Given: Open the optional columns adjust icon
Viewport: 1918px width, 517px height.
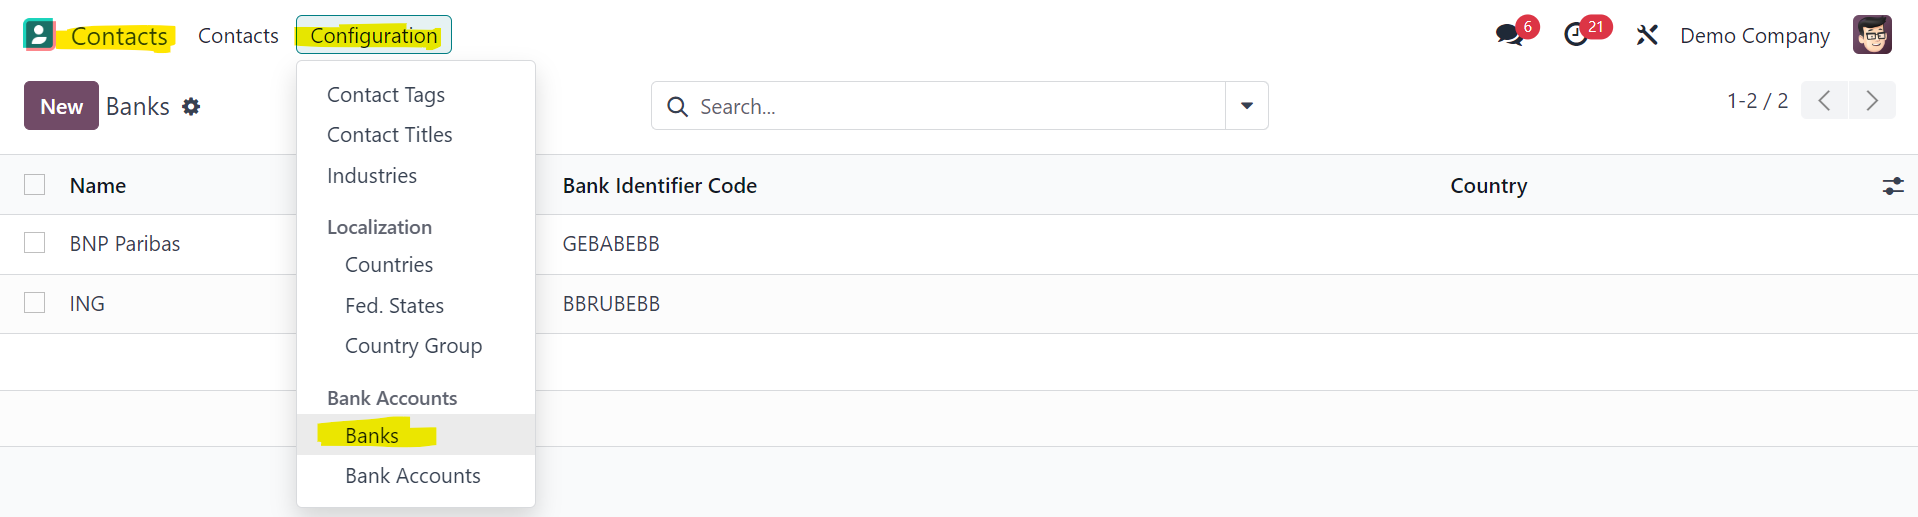Looking at the screenshot, I should tap(1893, 186).
